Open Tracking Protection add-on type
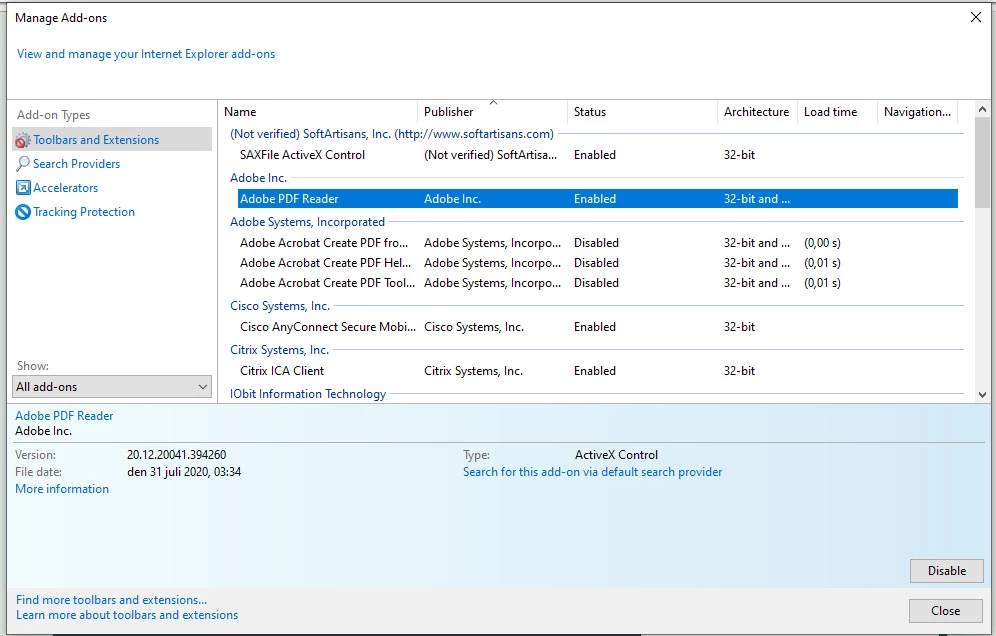The width and height of the screenshot is (996, 636). (84, 212)
